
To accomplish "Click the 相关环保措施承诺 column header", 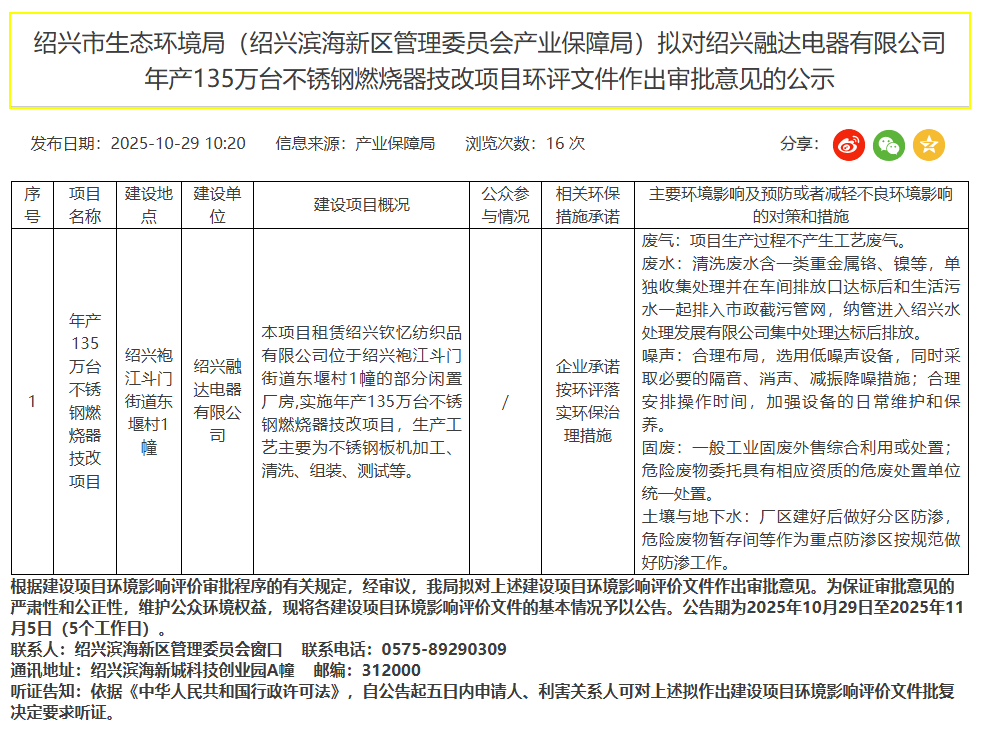I will click(587, 205).
